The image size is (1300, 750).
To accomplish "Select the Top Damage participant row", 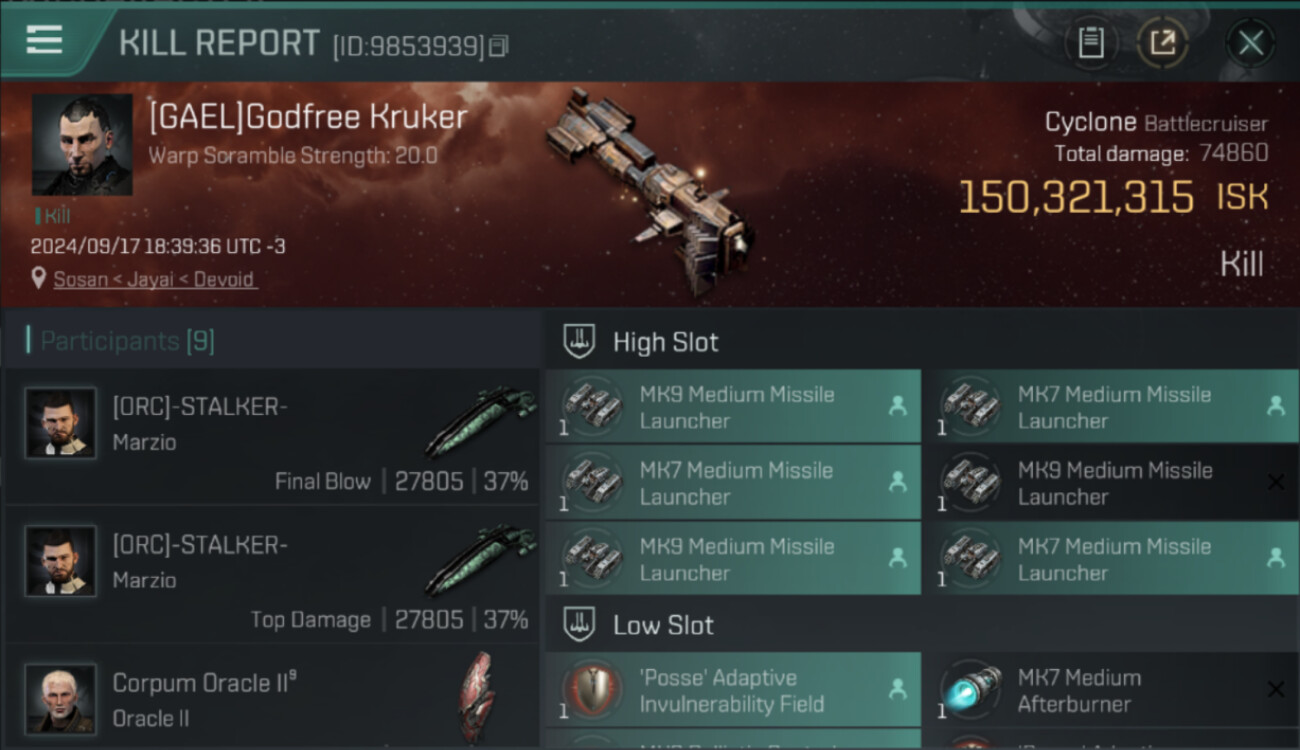I will click(x=272, y=575).
